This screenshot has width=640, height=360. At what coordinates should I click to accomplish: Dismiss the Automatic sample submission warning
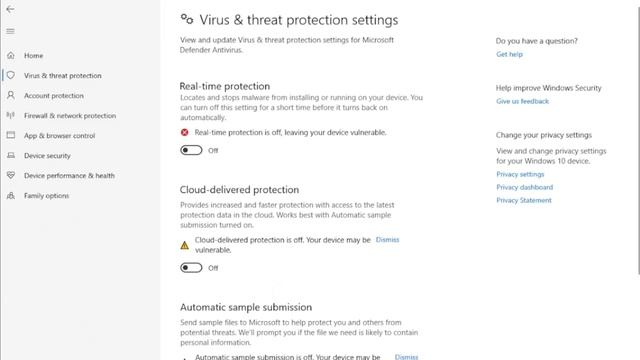407,357
